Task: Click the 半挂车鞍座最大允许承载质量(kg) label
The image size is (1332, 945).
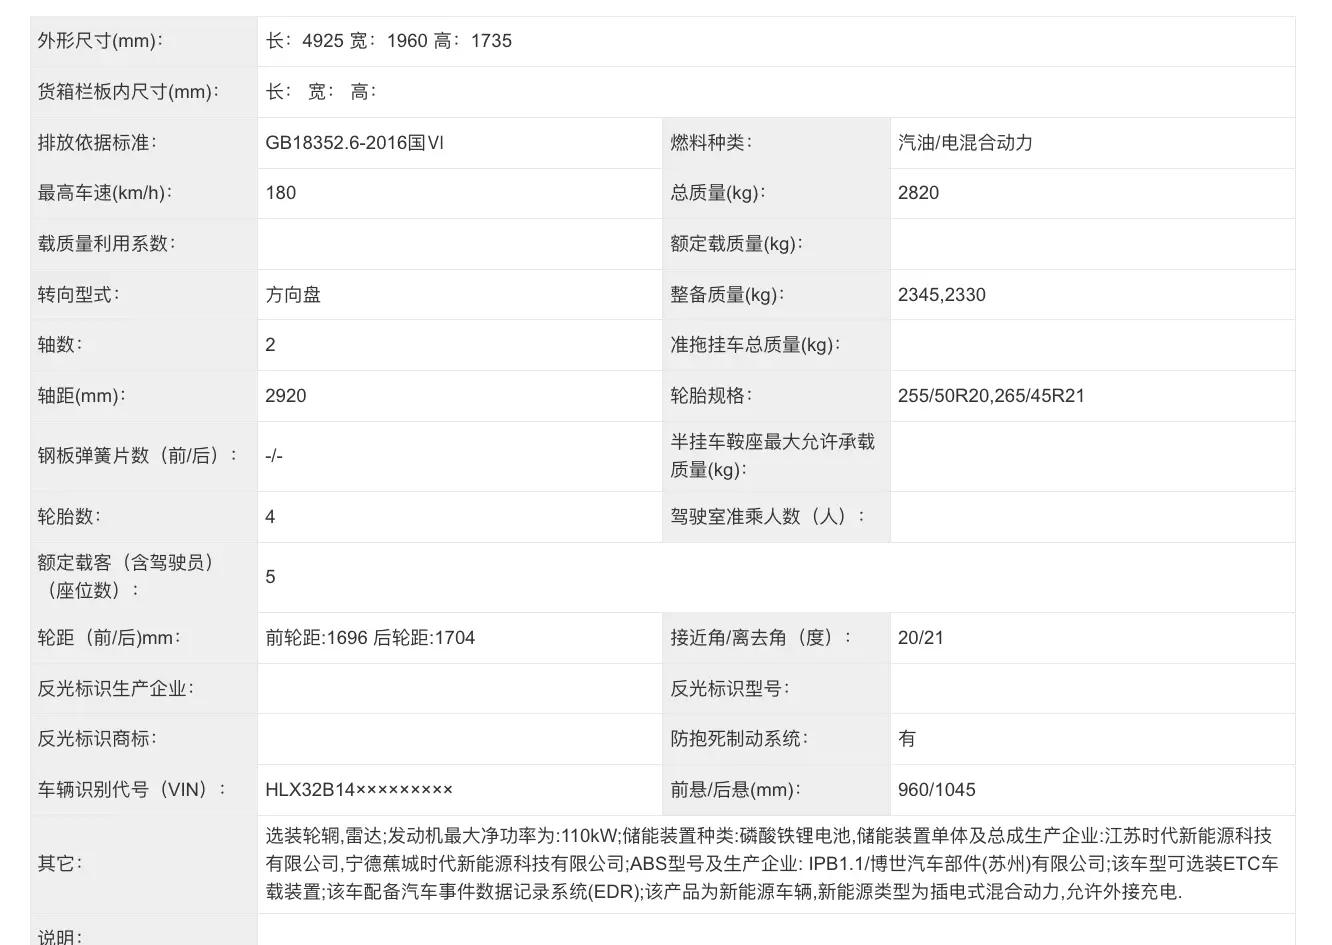Action: (773, 456)
